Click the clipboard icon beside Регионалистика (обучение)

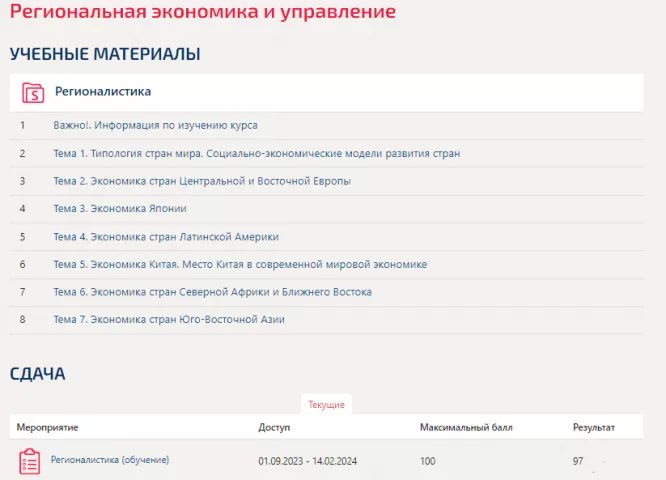click(30, 461)
